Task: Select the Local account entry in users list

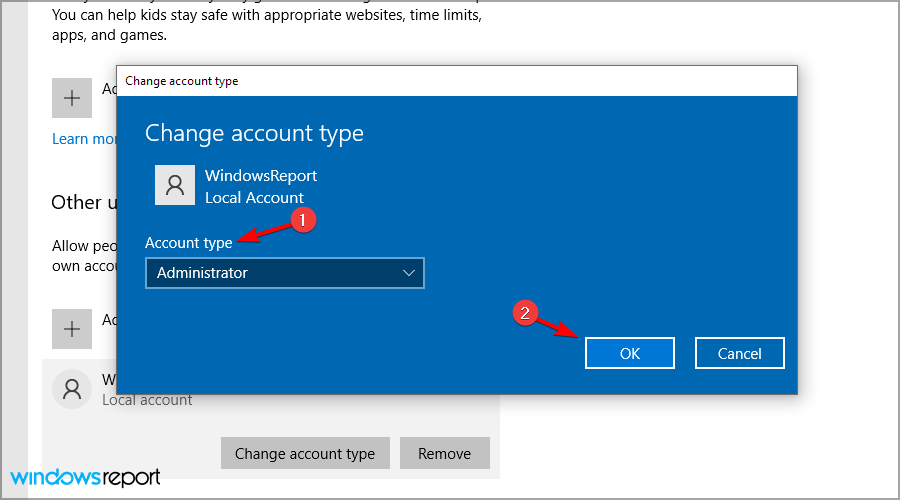Action: [x=147, y=400]
